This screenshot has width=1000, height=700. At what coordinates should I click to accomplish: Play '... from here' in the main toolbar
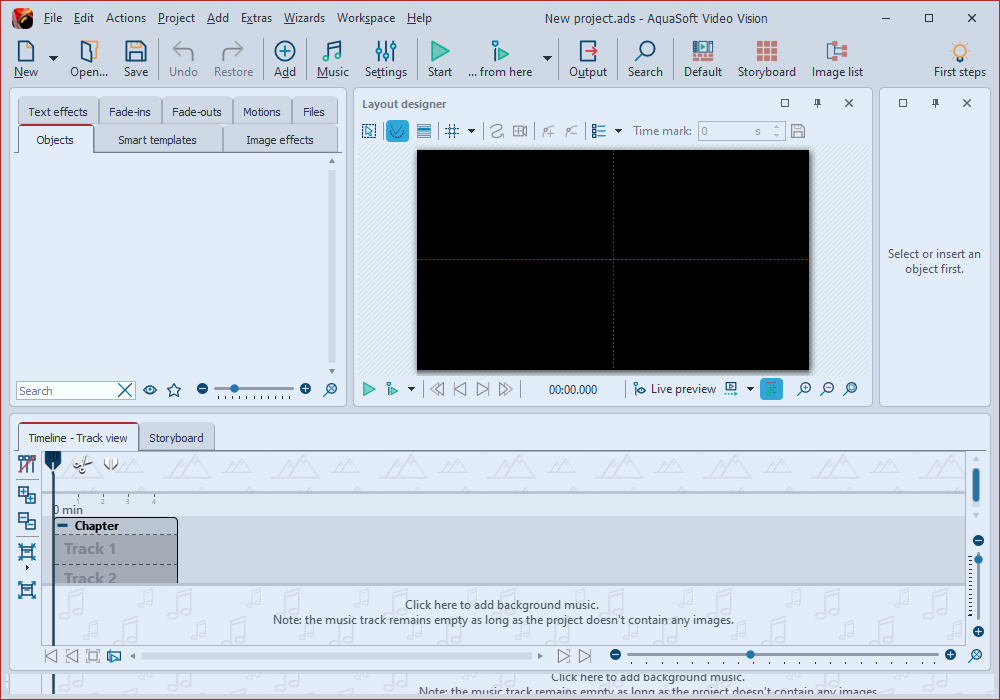[x=500, y=58]
